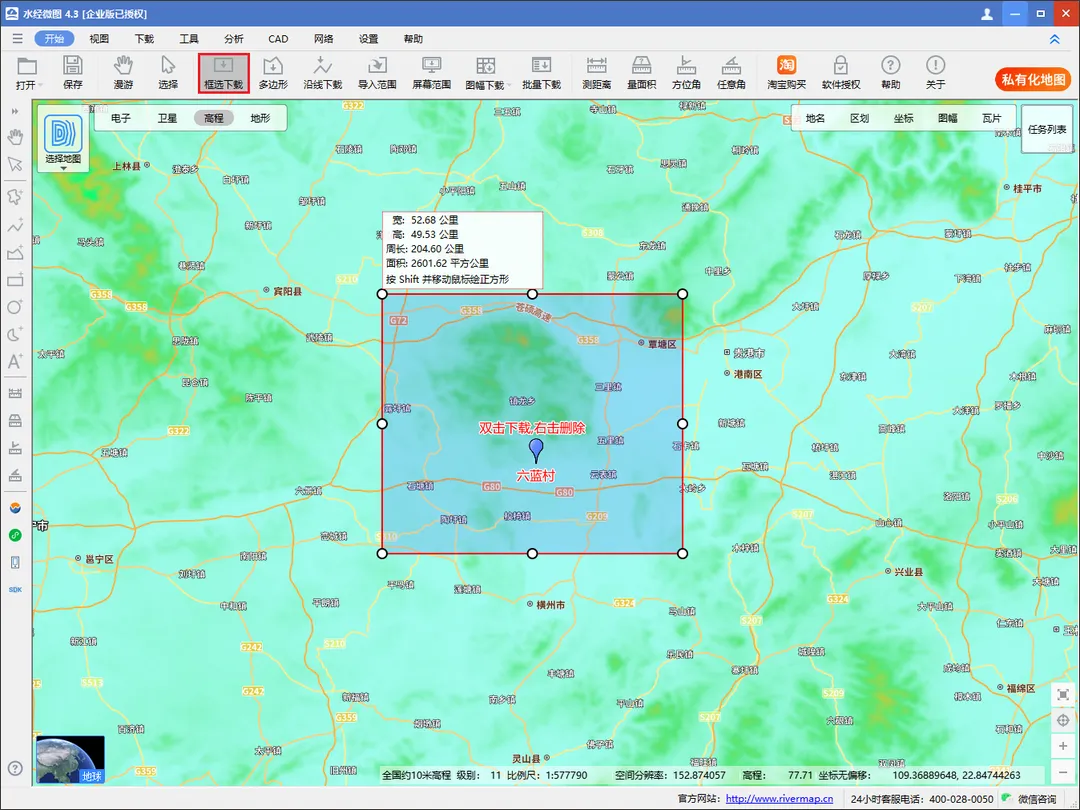Toggle the 区划 overlay
The image size is (1080, 810).
[859, 118]
